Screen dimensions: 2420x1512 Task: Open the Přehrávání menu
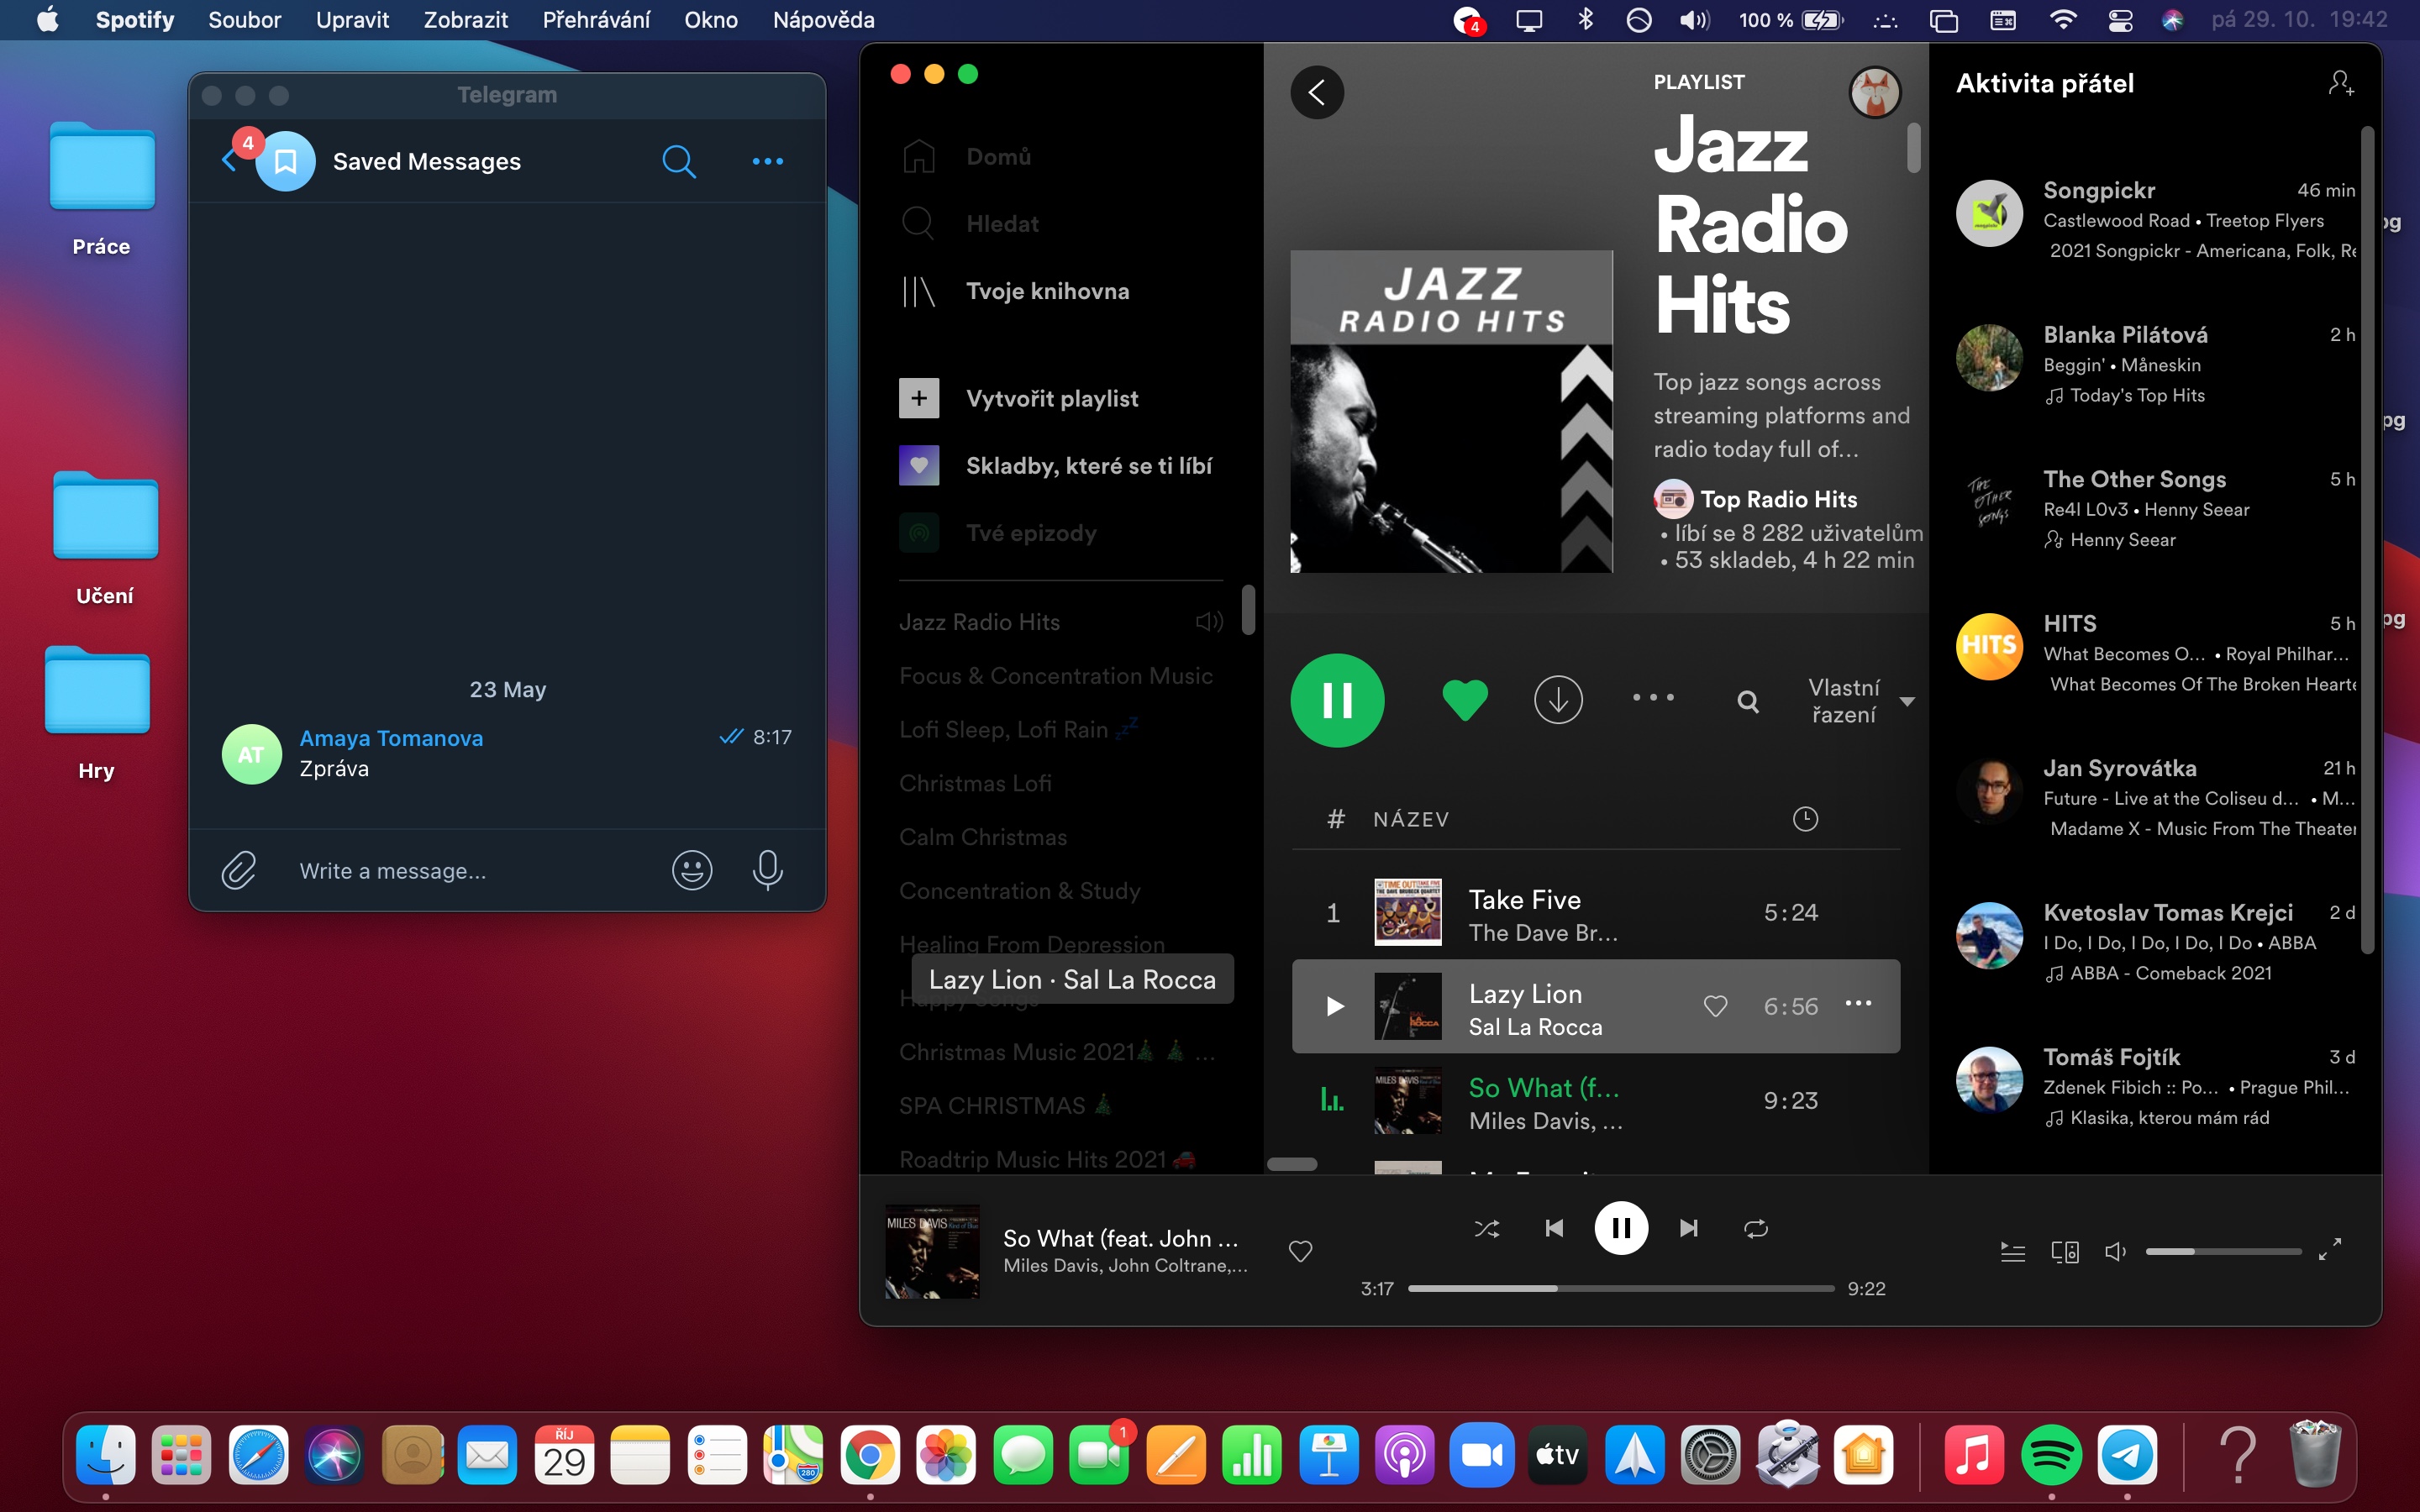point(596,20)
